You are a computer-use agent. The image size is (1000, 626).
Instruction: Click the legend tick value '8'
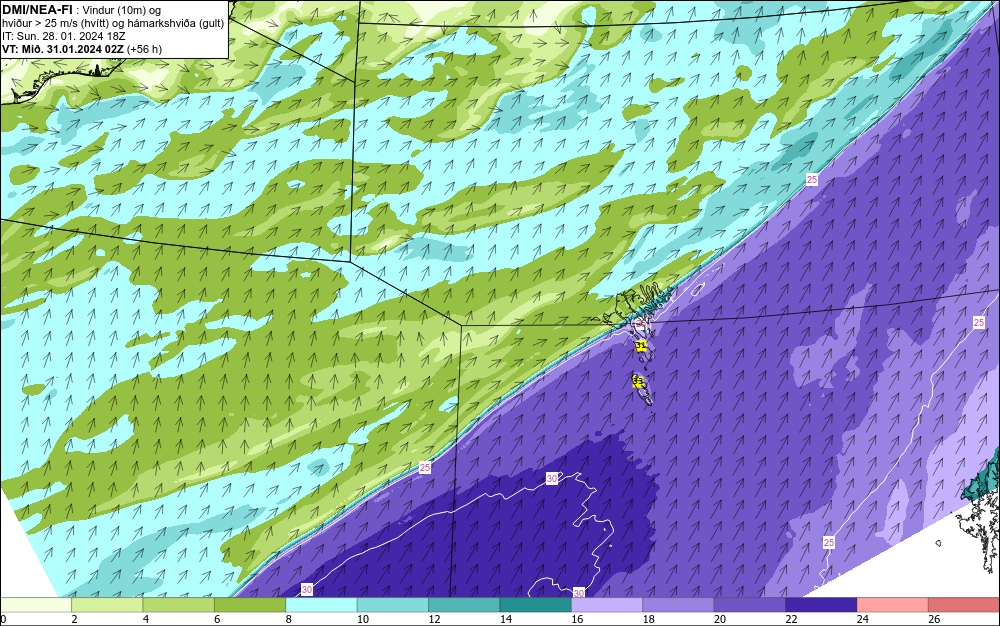click(x=288, y=619)
